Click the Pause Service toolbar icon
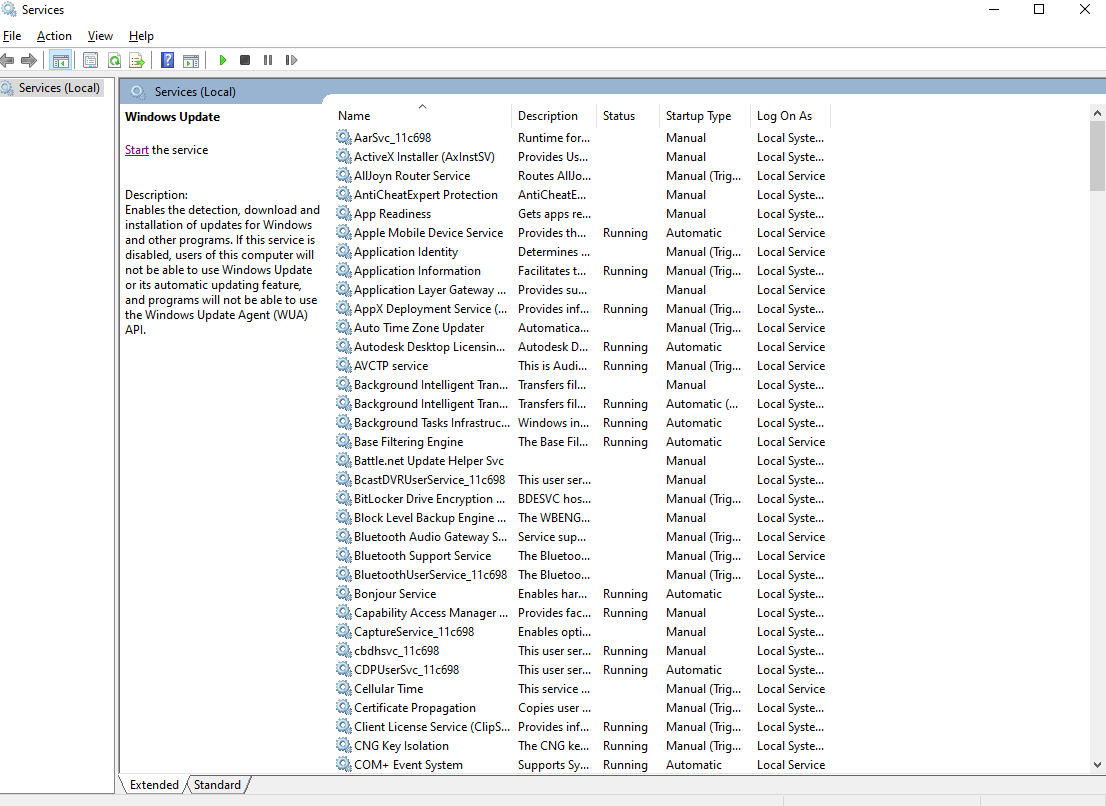Viewport: 1106px width, 806px height. (x=268, y=61)
